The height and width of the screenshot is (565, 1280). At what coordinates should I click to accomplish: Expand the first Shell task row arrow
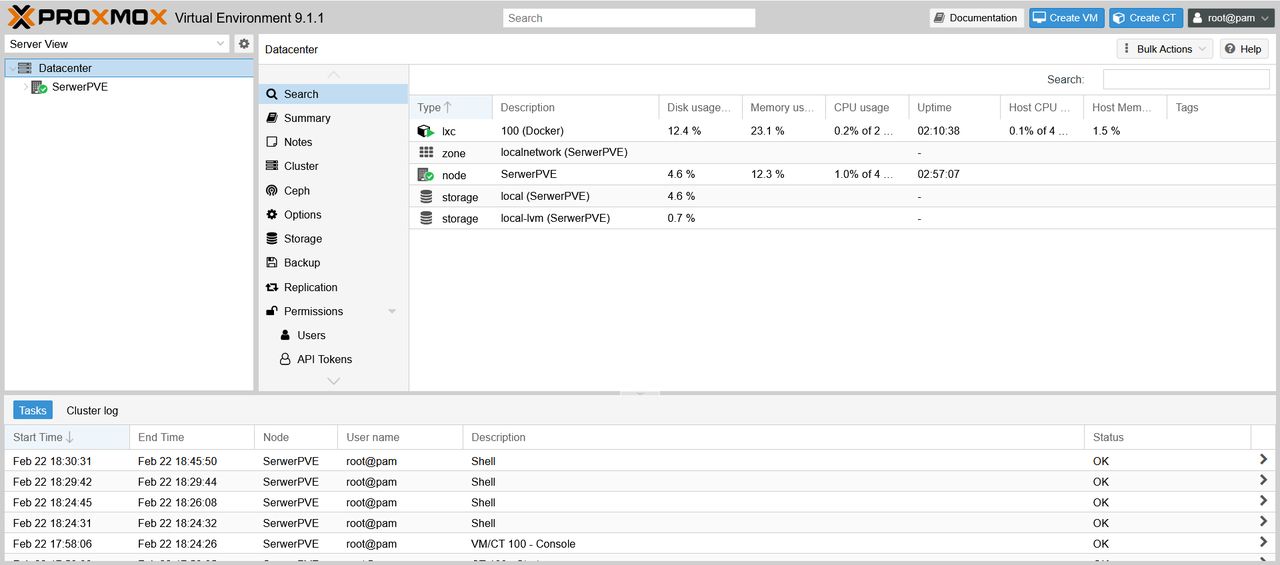(x=1264, y=461)
